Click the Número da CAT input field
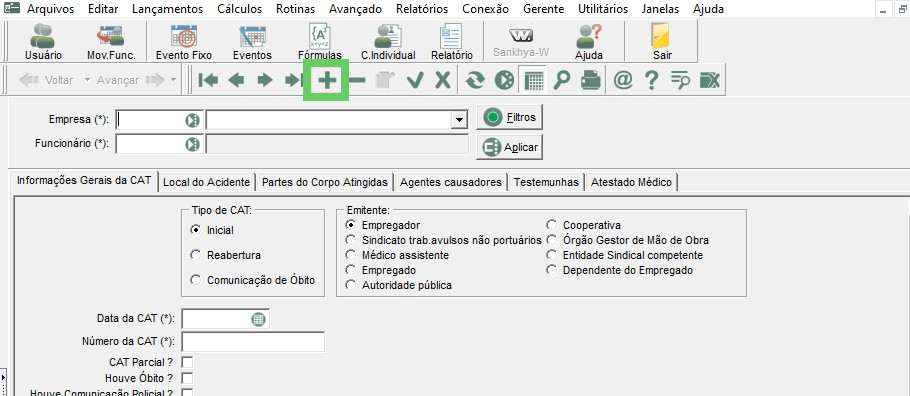 click(253, 341)
